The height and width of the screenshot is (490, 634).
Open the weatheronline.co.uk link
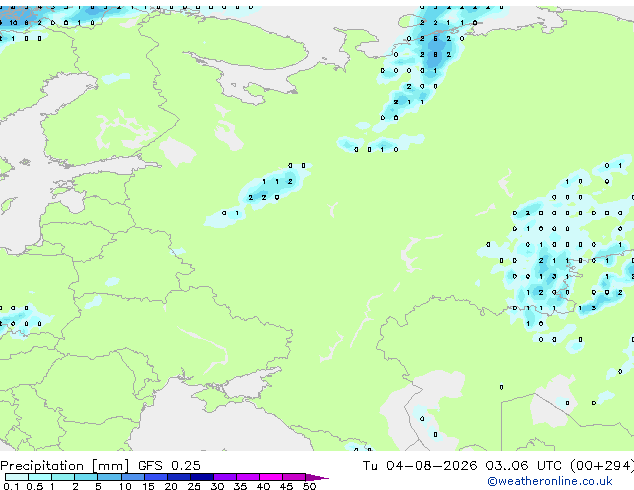coord(549,481)
